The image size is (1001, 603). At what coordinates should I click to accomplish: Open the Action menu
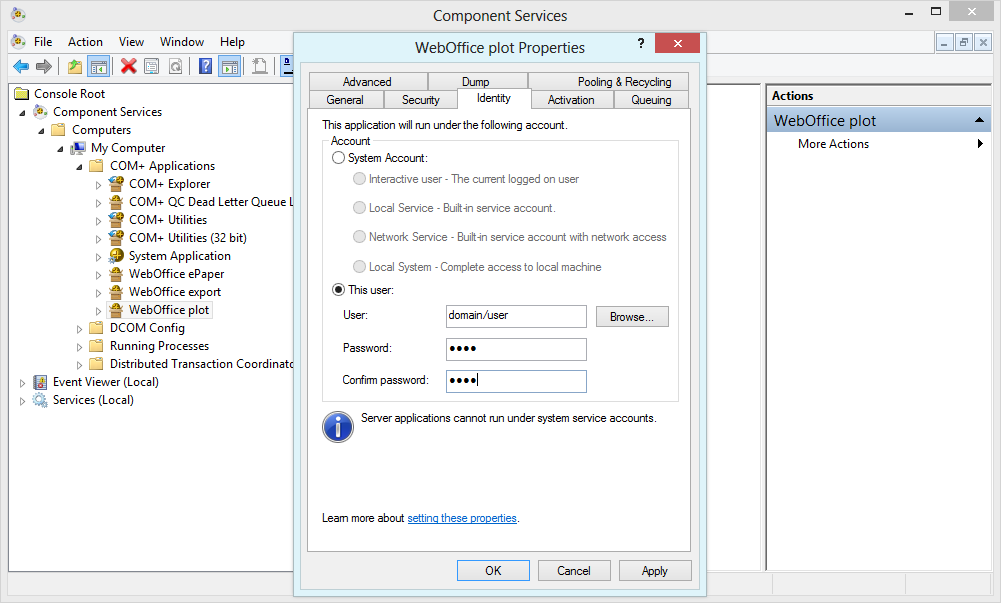(x=85, y=42)
